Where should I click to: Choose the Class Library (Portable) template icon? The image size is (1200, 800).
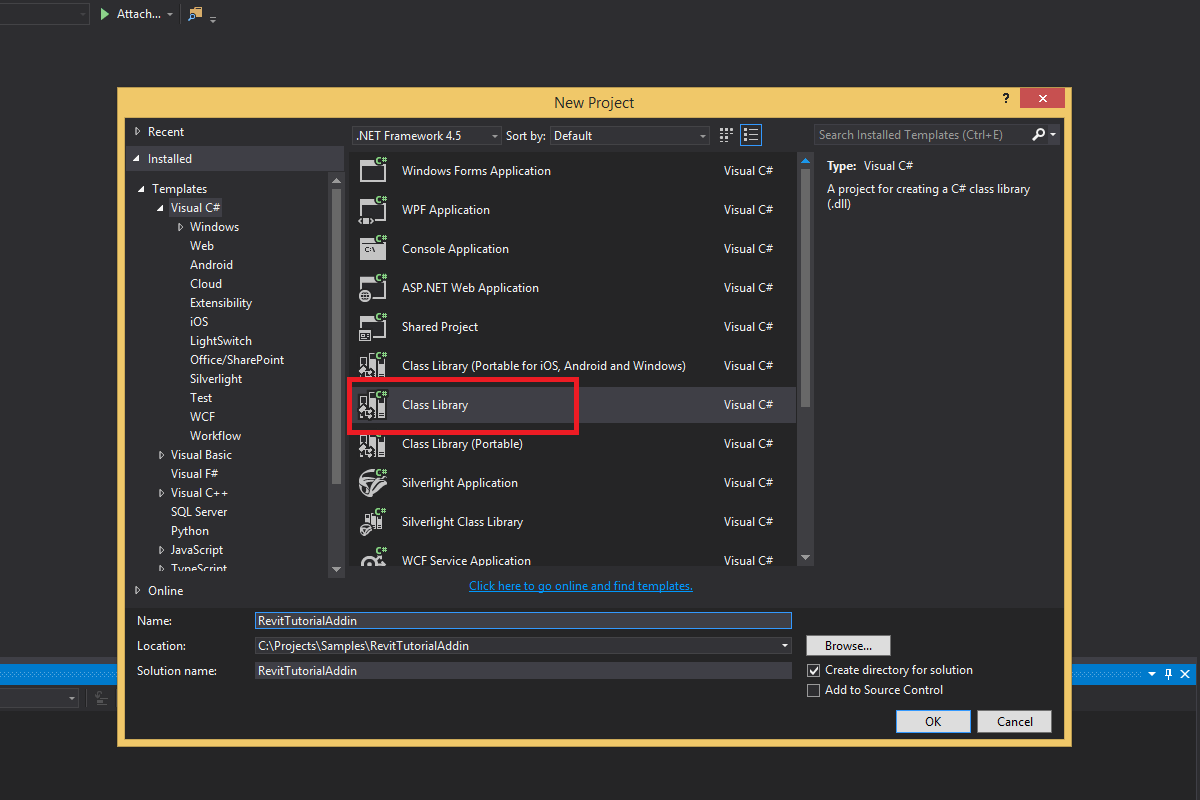point(373,443)
